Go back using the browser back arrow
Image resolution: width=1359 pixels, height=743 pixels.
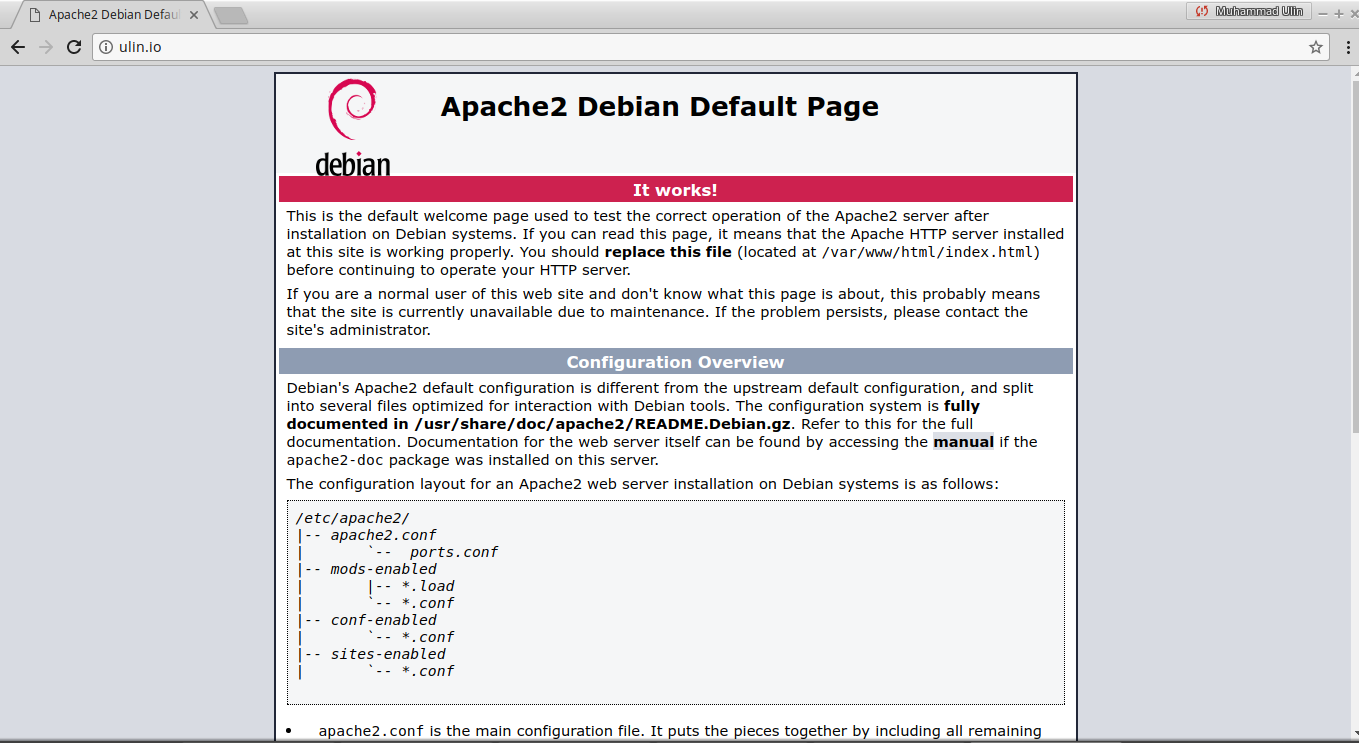tap(18, 47)
